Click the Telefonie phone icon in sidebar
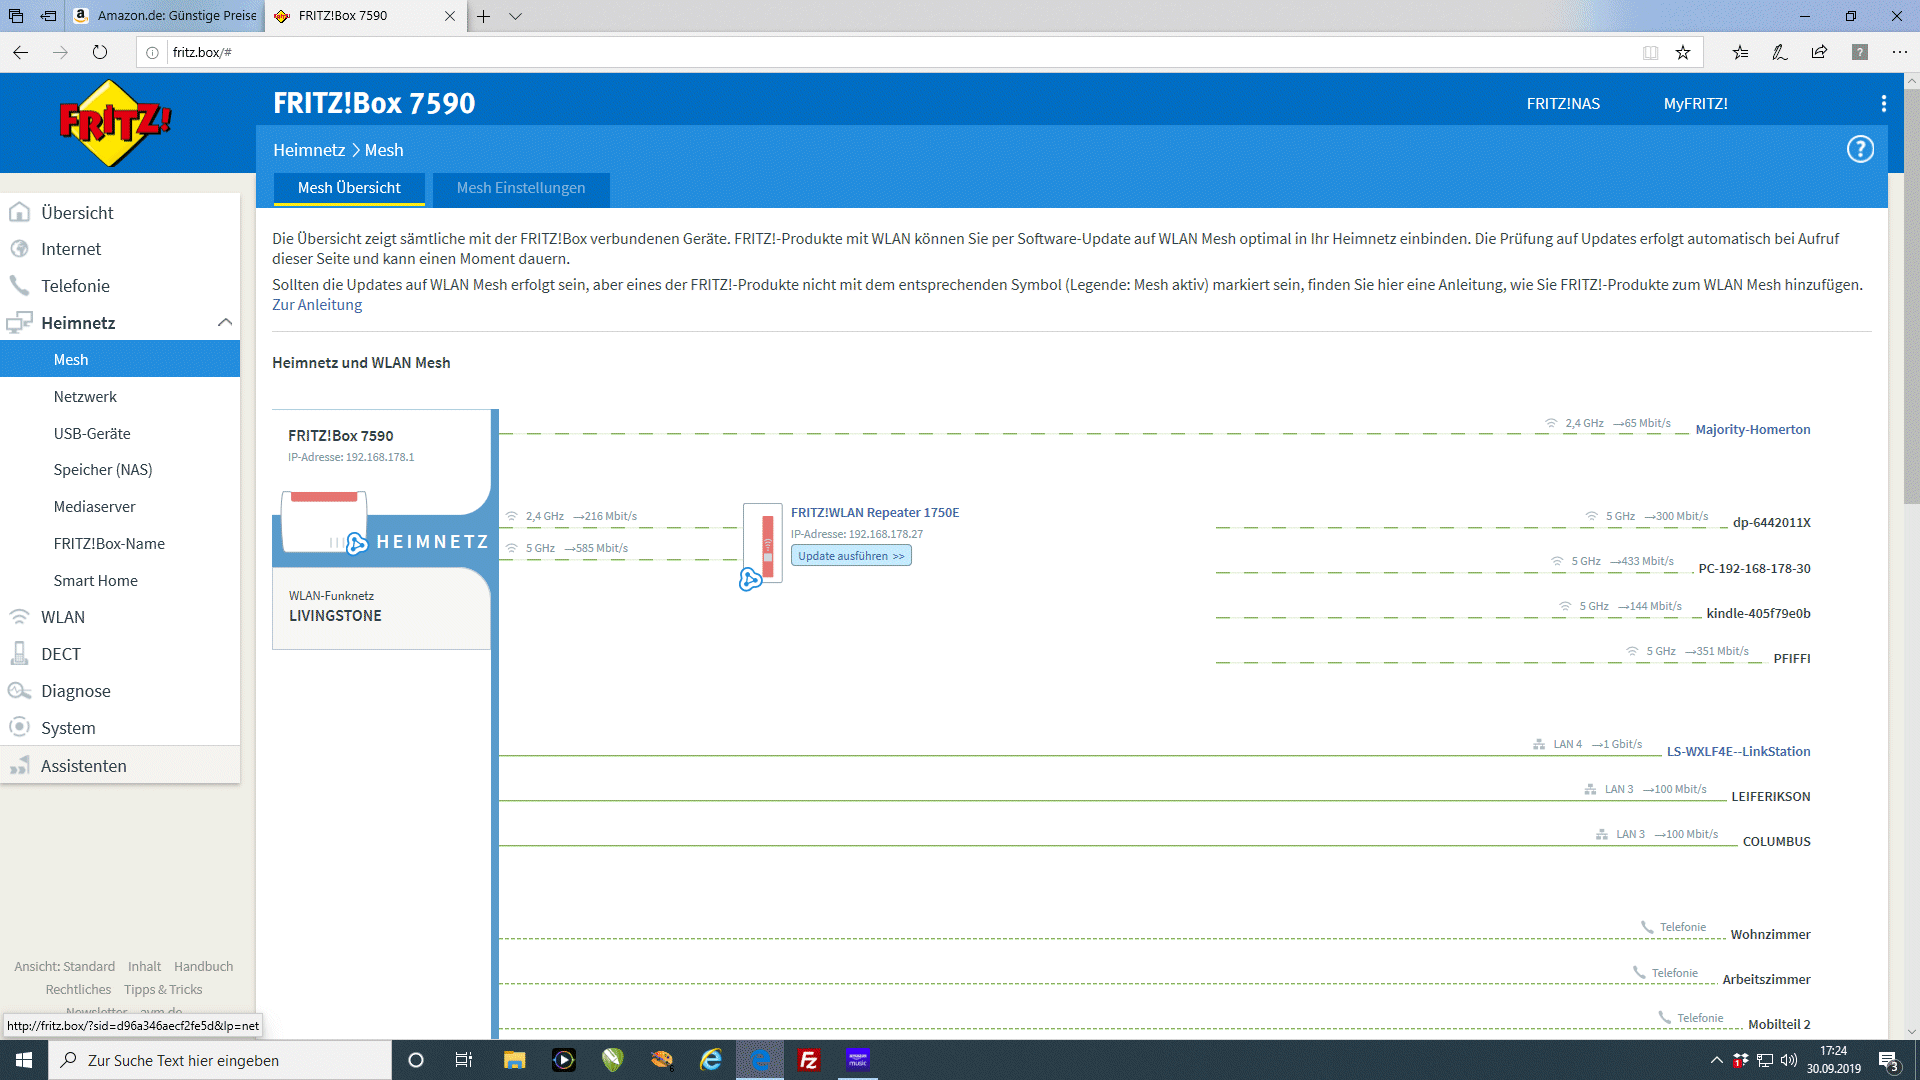Screen dimensions: 1920x1080 click(19, 286)
